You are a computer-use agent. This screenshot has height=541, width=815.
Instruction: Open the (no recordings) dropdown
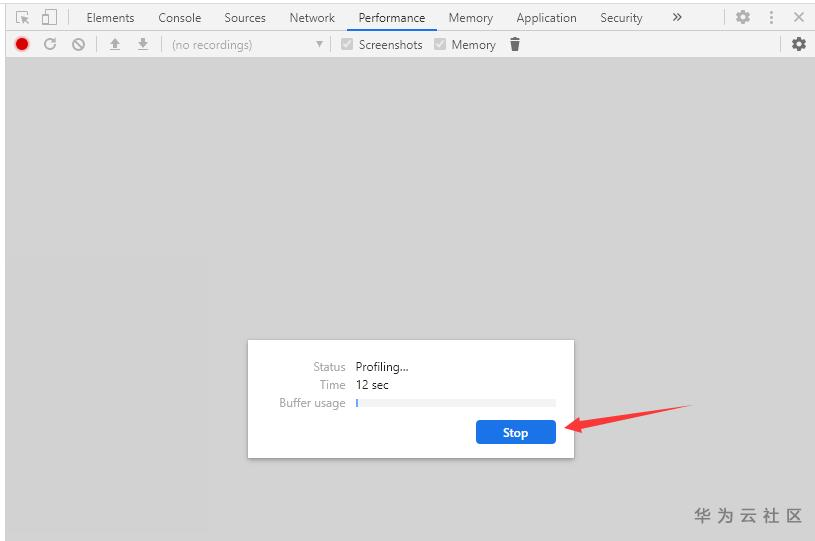247,45
